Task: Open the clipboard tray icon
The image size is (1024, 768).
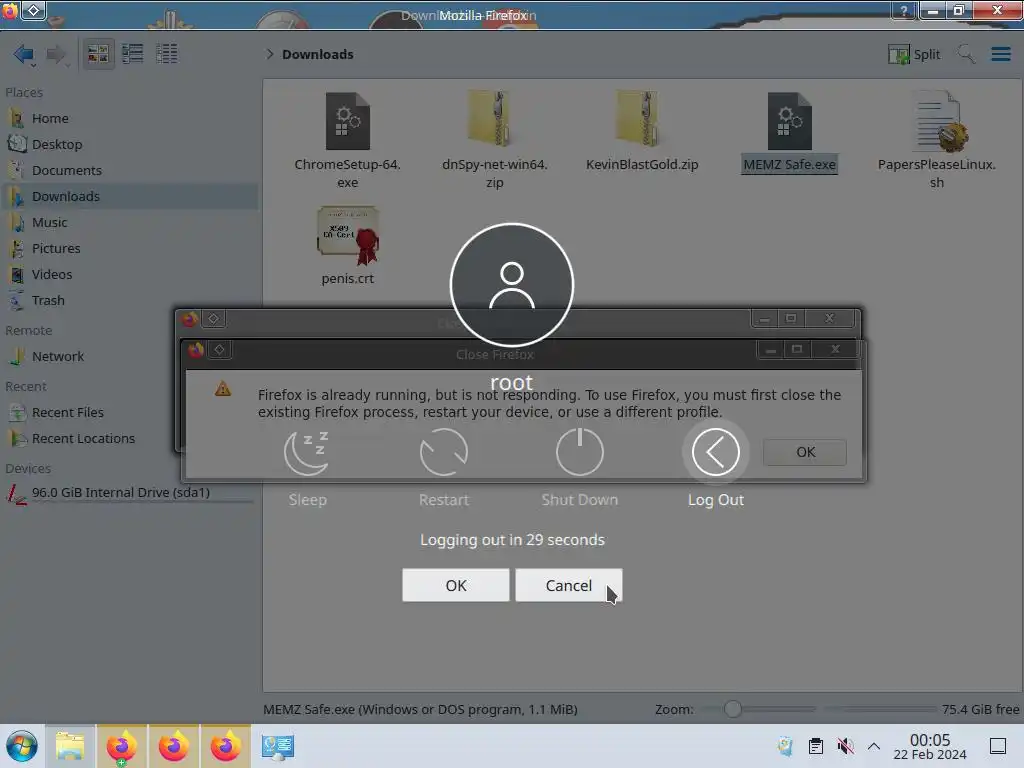Action: tap(816, 746)
